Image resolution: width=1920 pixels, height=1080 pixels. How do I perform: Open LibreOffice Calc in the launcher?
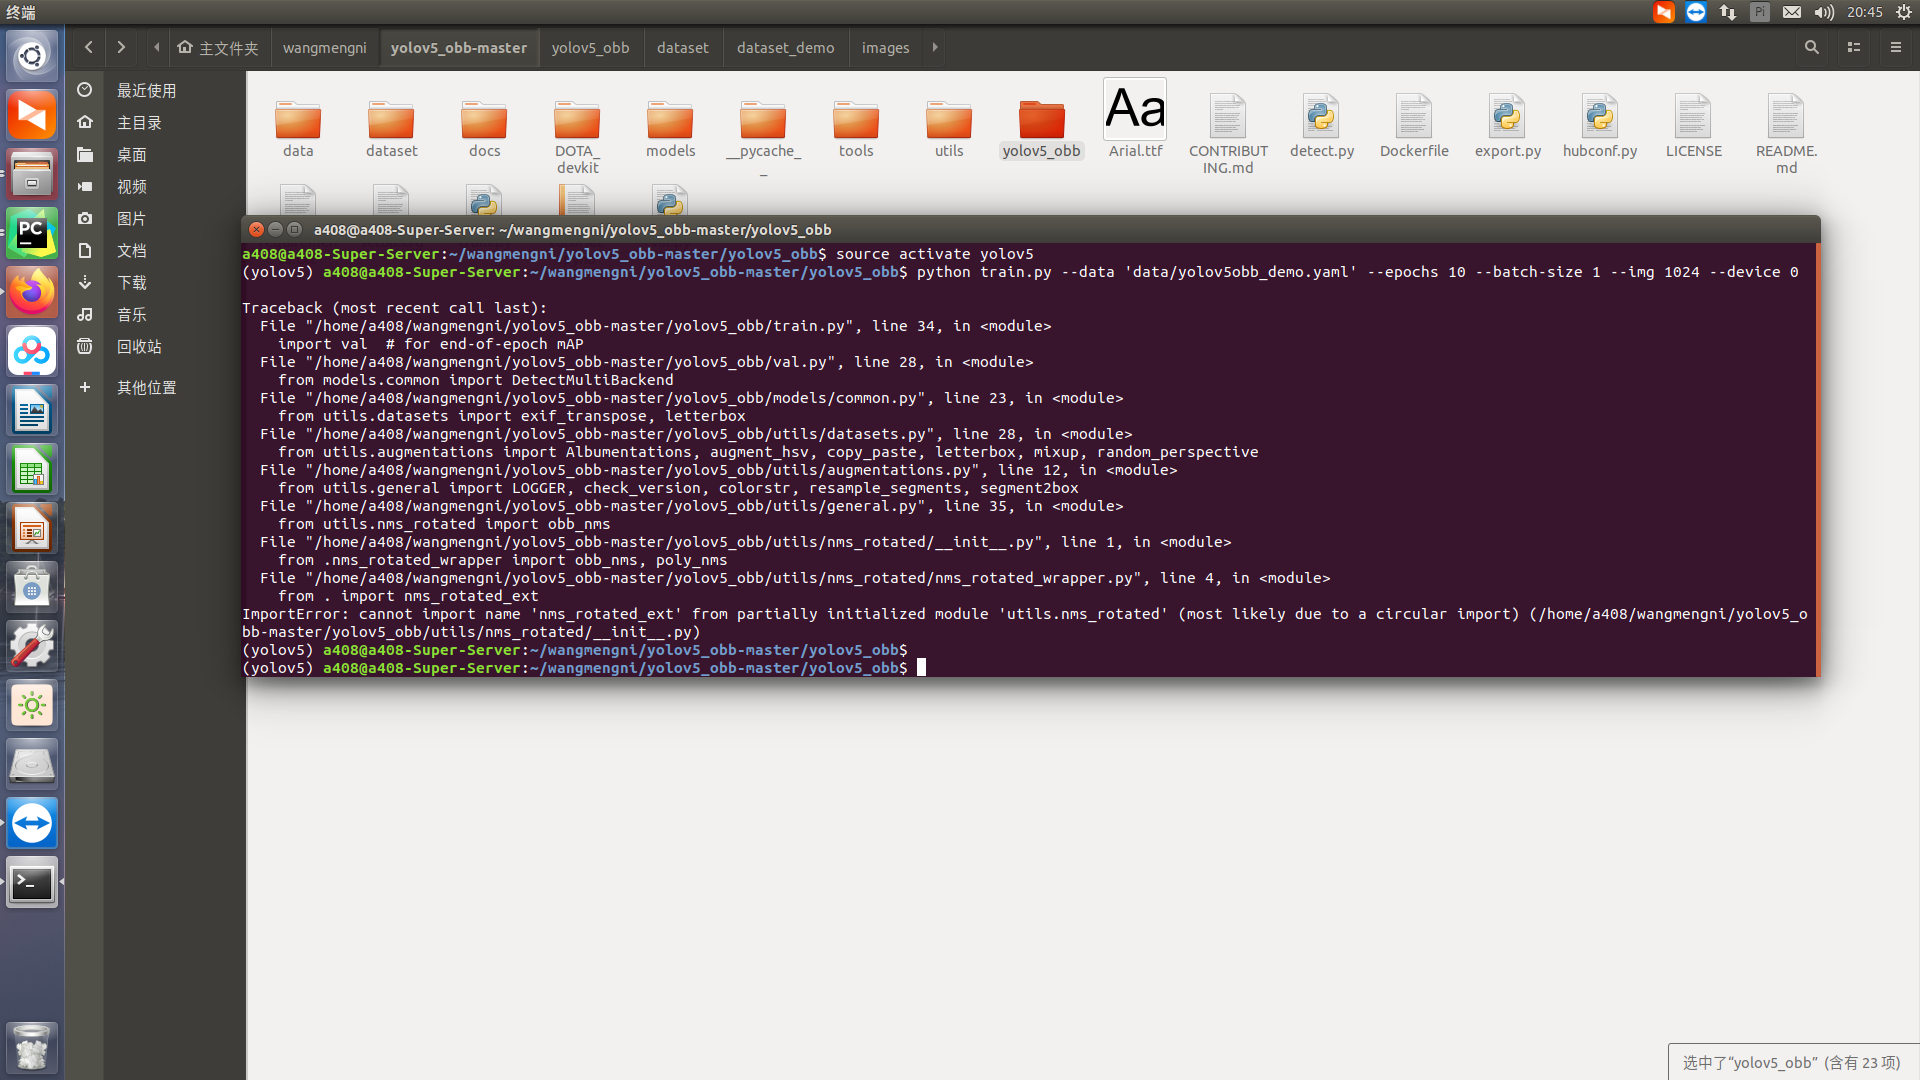pyautogui.click(x=32, y=470)
